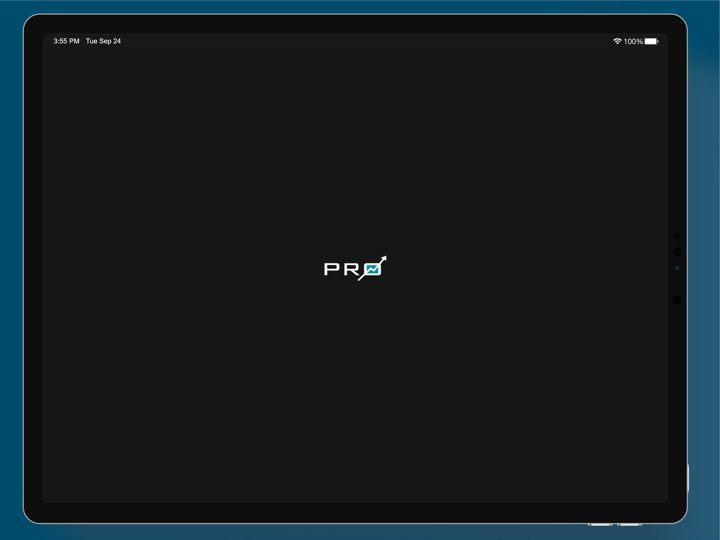Image resolution: width=720 pixels, height=540 pixels.
Task: Tap the Tue Sep 24 date
Action: pos(103,41)
